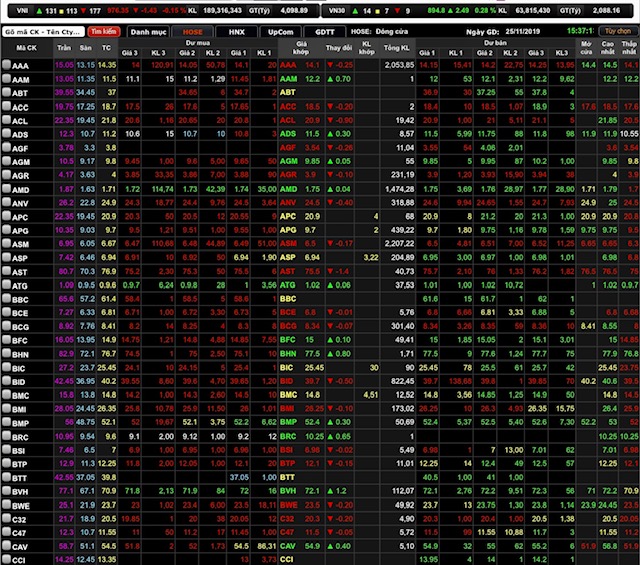Click the red Tìm kiếm button
This screenshot has height=565, width=640.
[103, 31]
